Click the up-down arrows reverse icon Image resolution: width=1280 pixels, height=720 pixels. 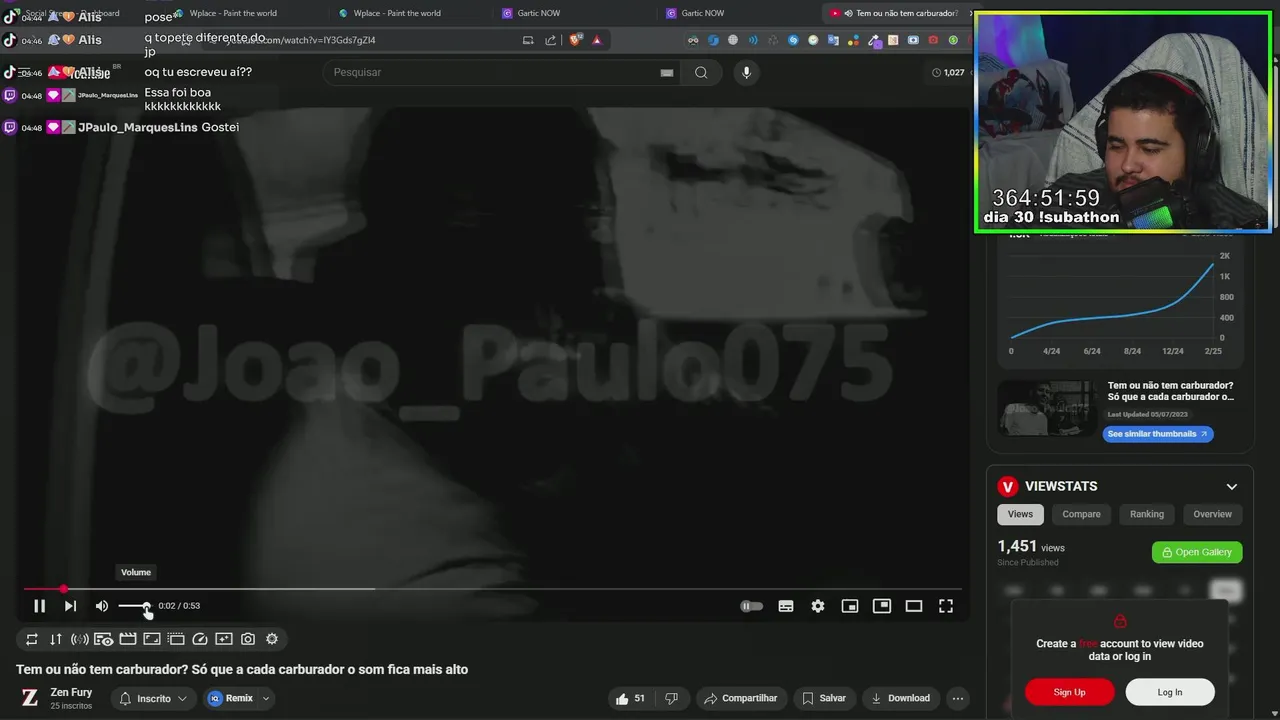pyautogui.click(x=56, y=639)
